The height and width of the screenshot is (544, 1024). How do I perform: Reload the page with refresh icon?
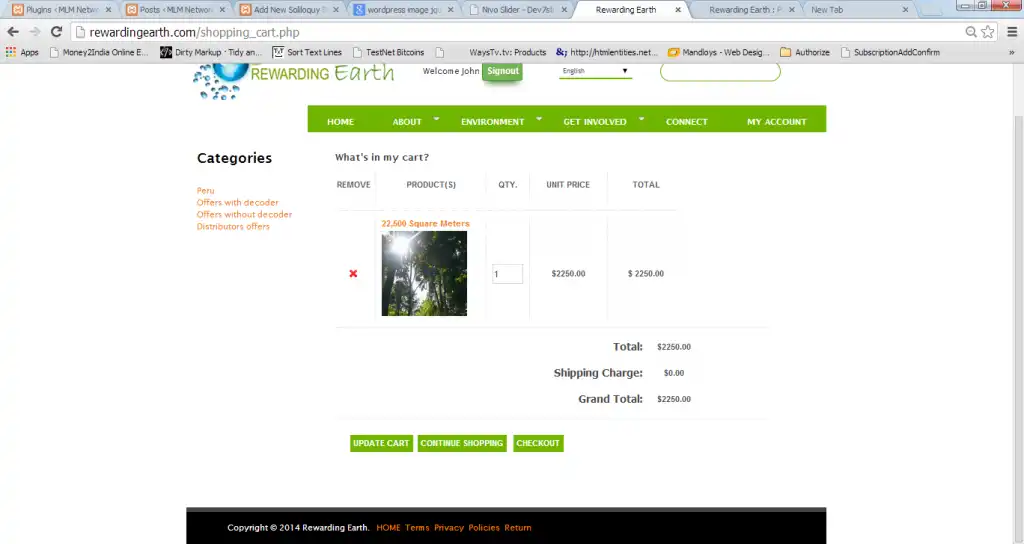(x=57, y=32)
